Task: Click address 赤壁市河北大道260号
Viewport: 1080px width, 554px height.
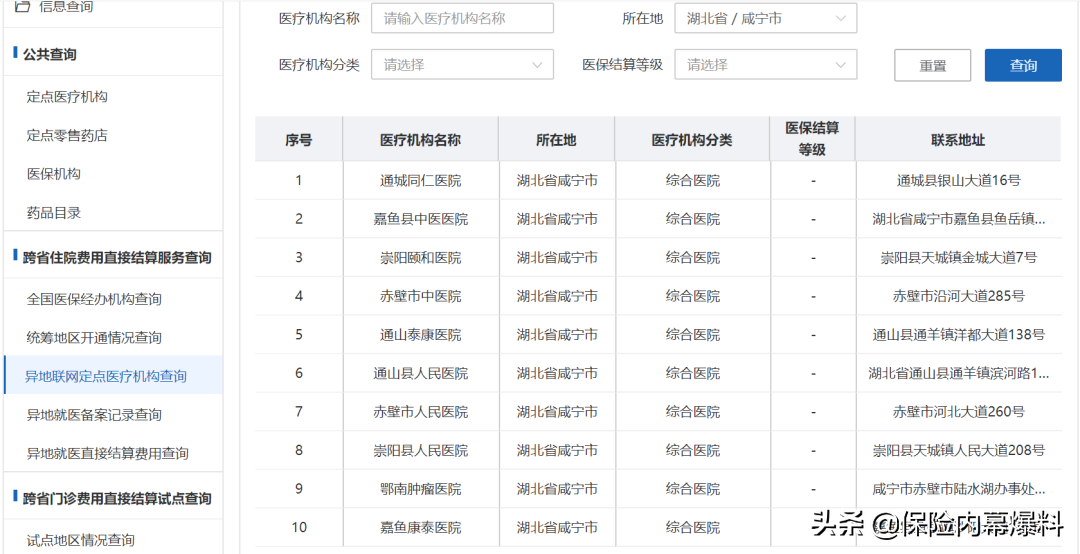Action: [958, 412]
